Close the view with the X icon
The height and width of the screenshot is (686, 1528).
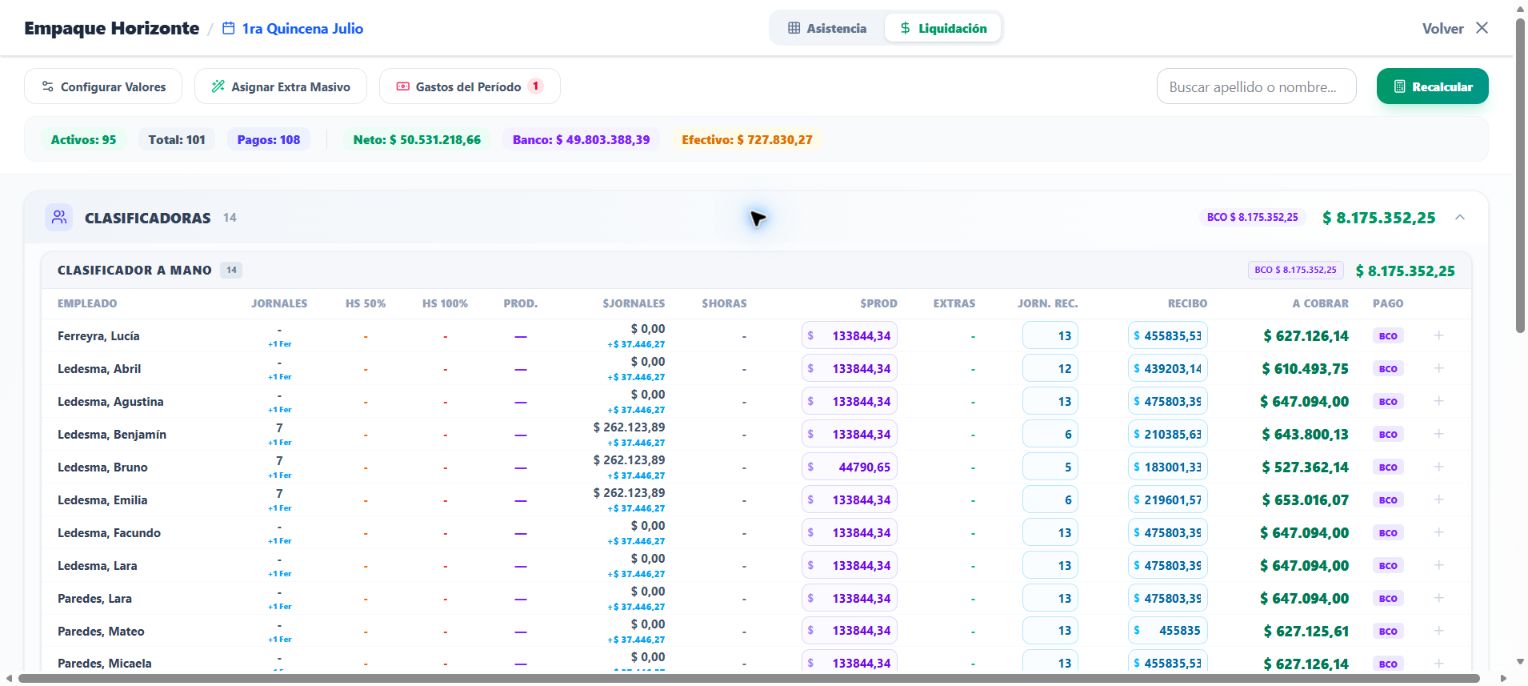[1482, 28]
